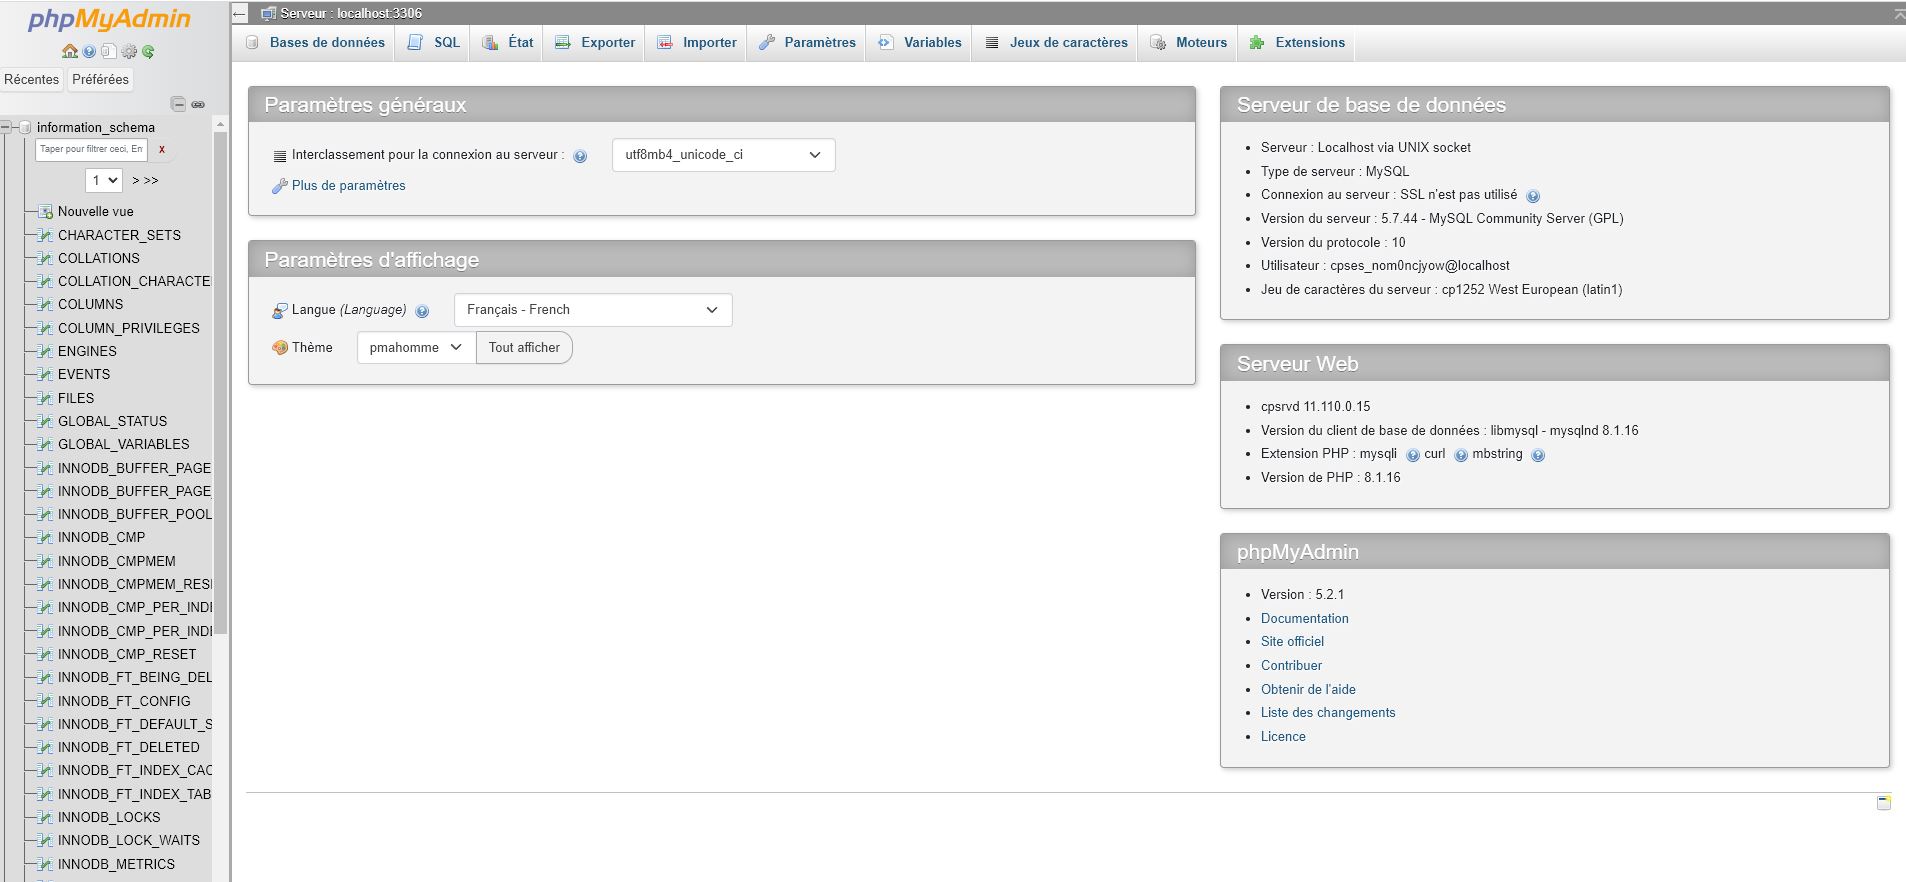Click the Serveur : localhost:3306 breadcrumb

click(350, 13)
